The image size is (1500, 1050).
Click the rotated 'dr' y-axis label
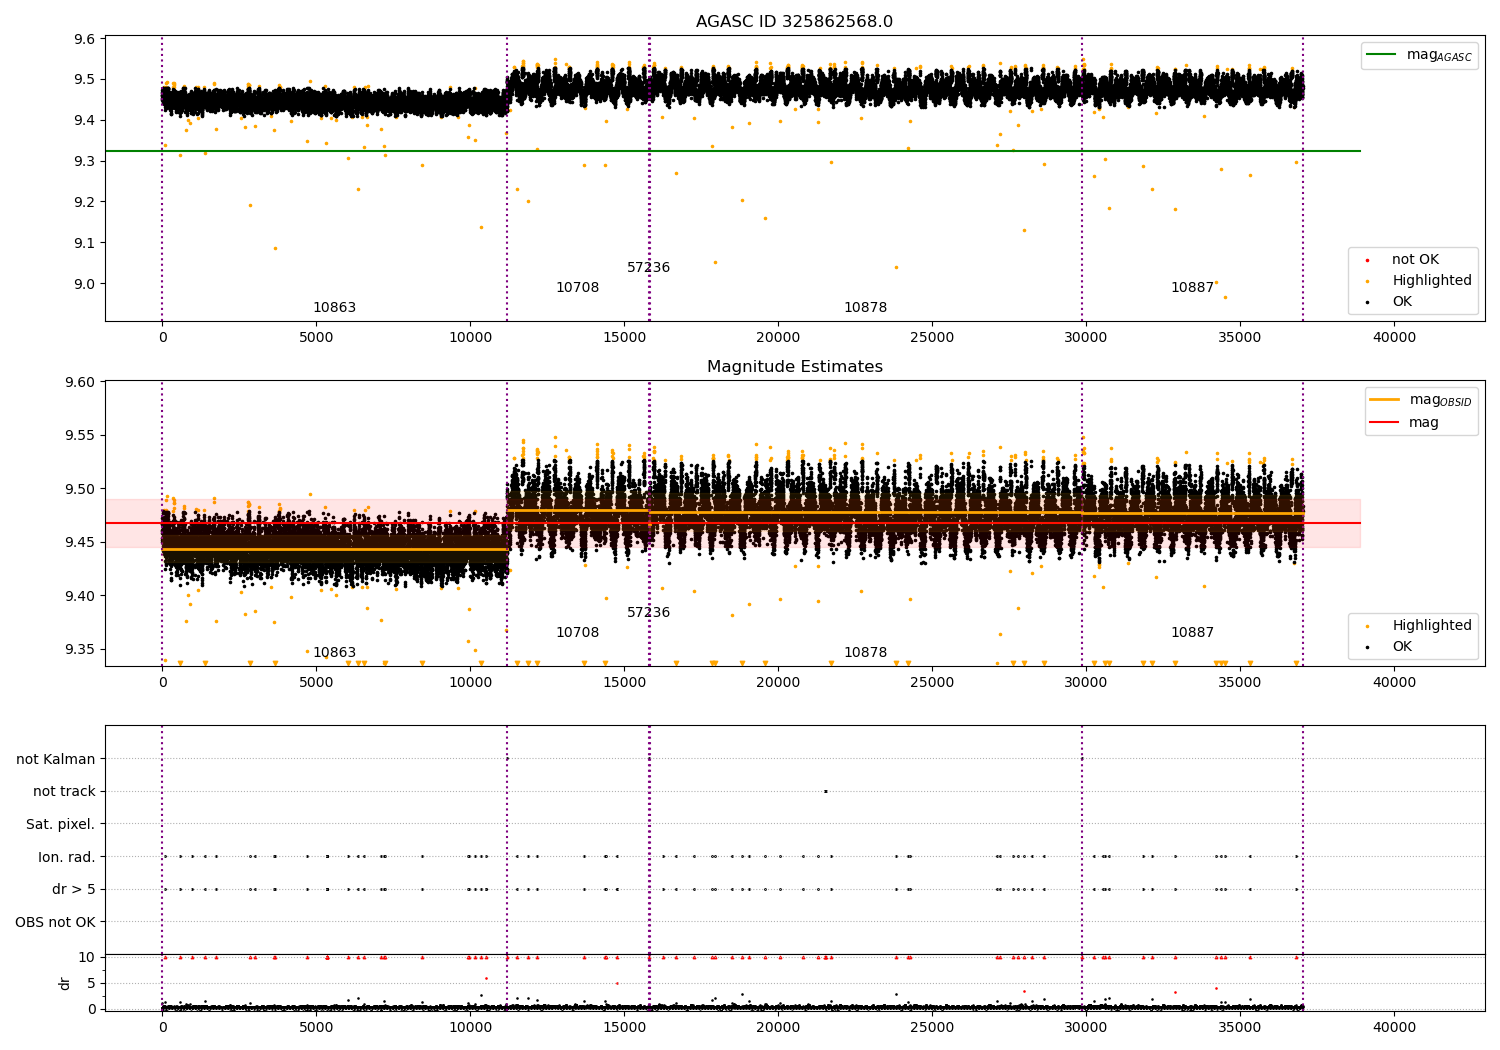(65, 983)
